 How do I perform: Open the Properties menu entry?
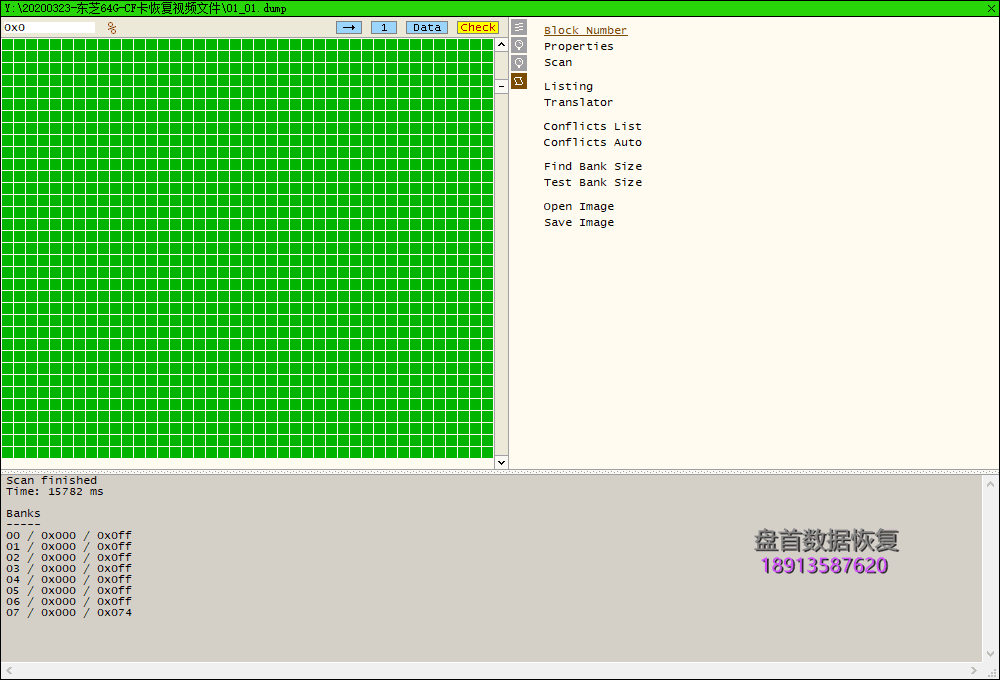tap(578, 46)
